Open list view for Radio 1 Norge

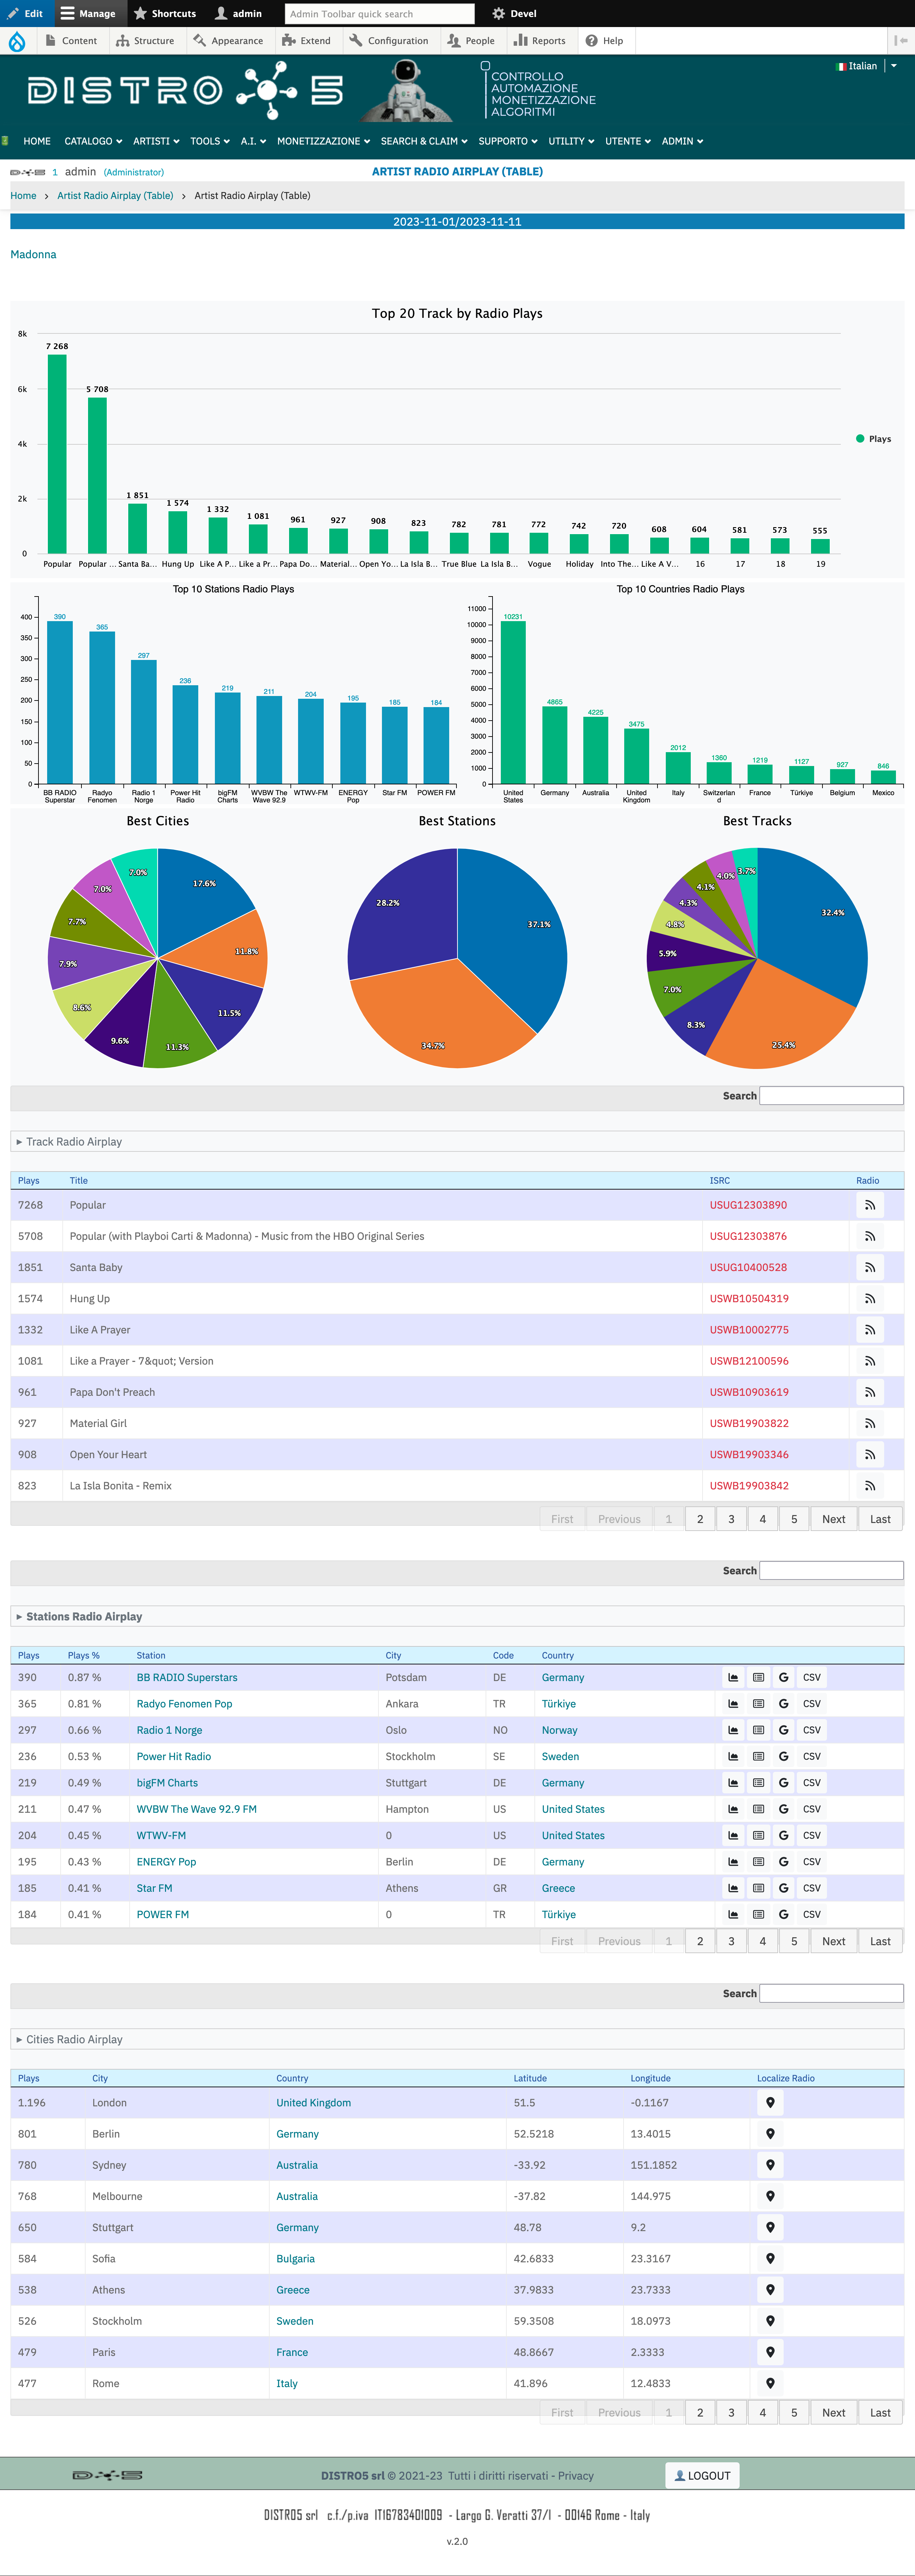(x=759, y=1730)
